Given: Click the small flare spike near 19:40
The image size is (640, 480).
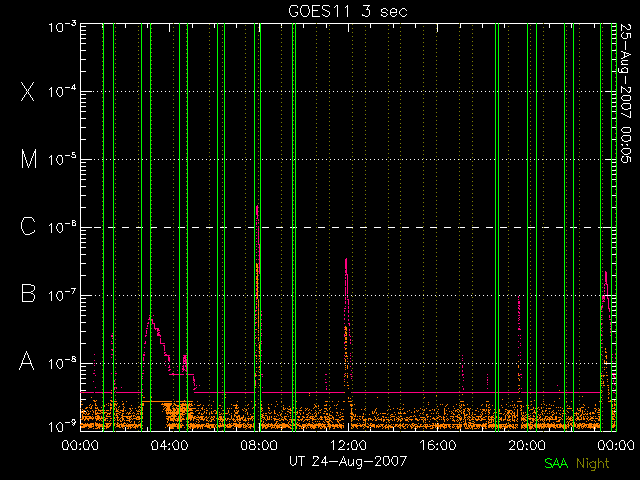Looking at the screenshot, I should click(518, 297).
